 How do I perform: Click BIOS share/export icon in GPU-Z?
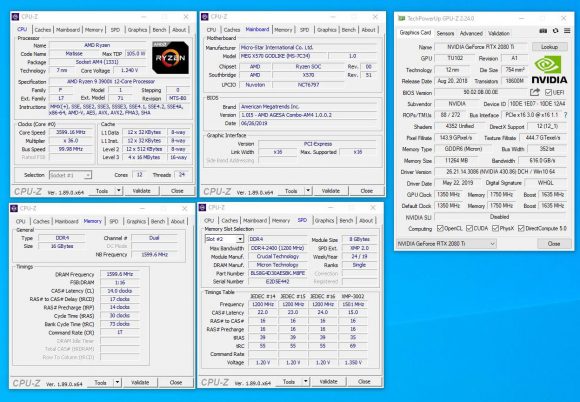click(535, 92)
